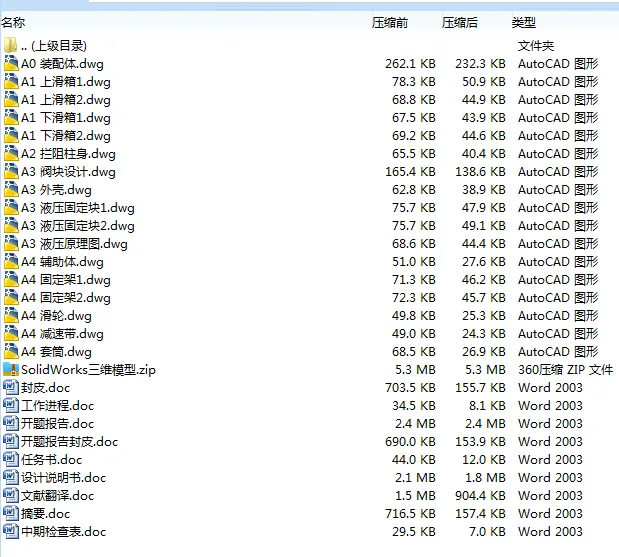Sort by the 压缩后 column header
Image resolution: width=619 pixels, height=557 pixels.
click(x=460, y=23)
